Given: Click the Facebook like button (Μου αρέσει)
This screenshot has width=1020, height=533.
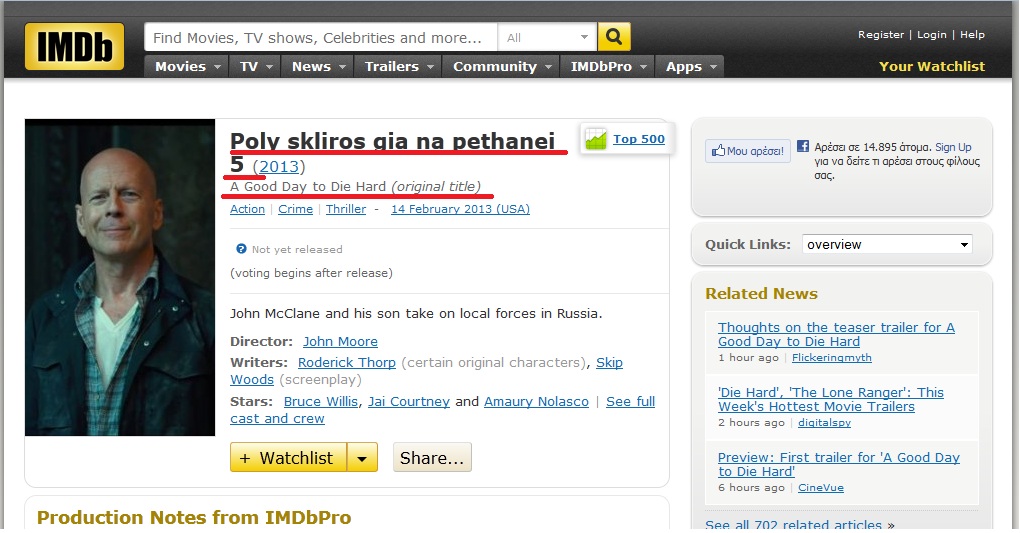Looking at the screenshot, I should [747, 151].
